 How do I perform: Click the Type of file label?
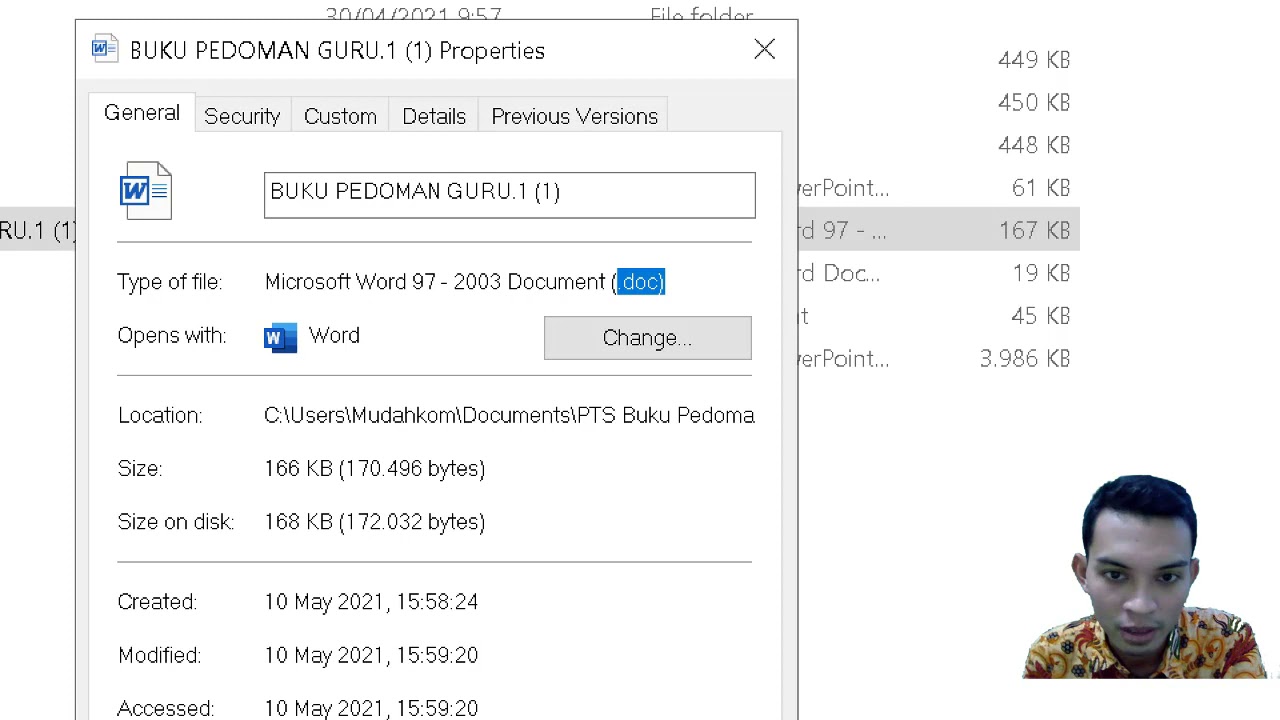(169, 282)
